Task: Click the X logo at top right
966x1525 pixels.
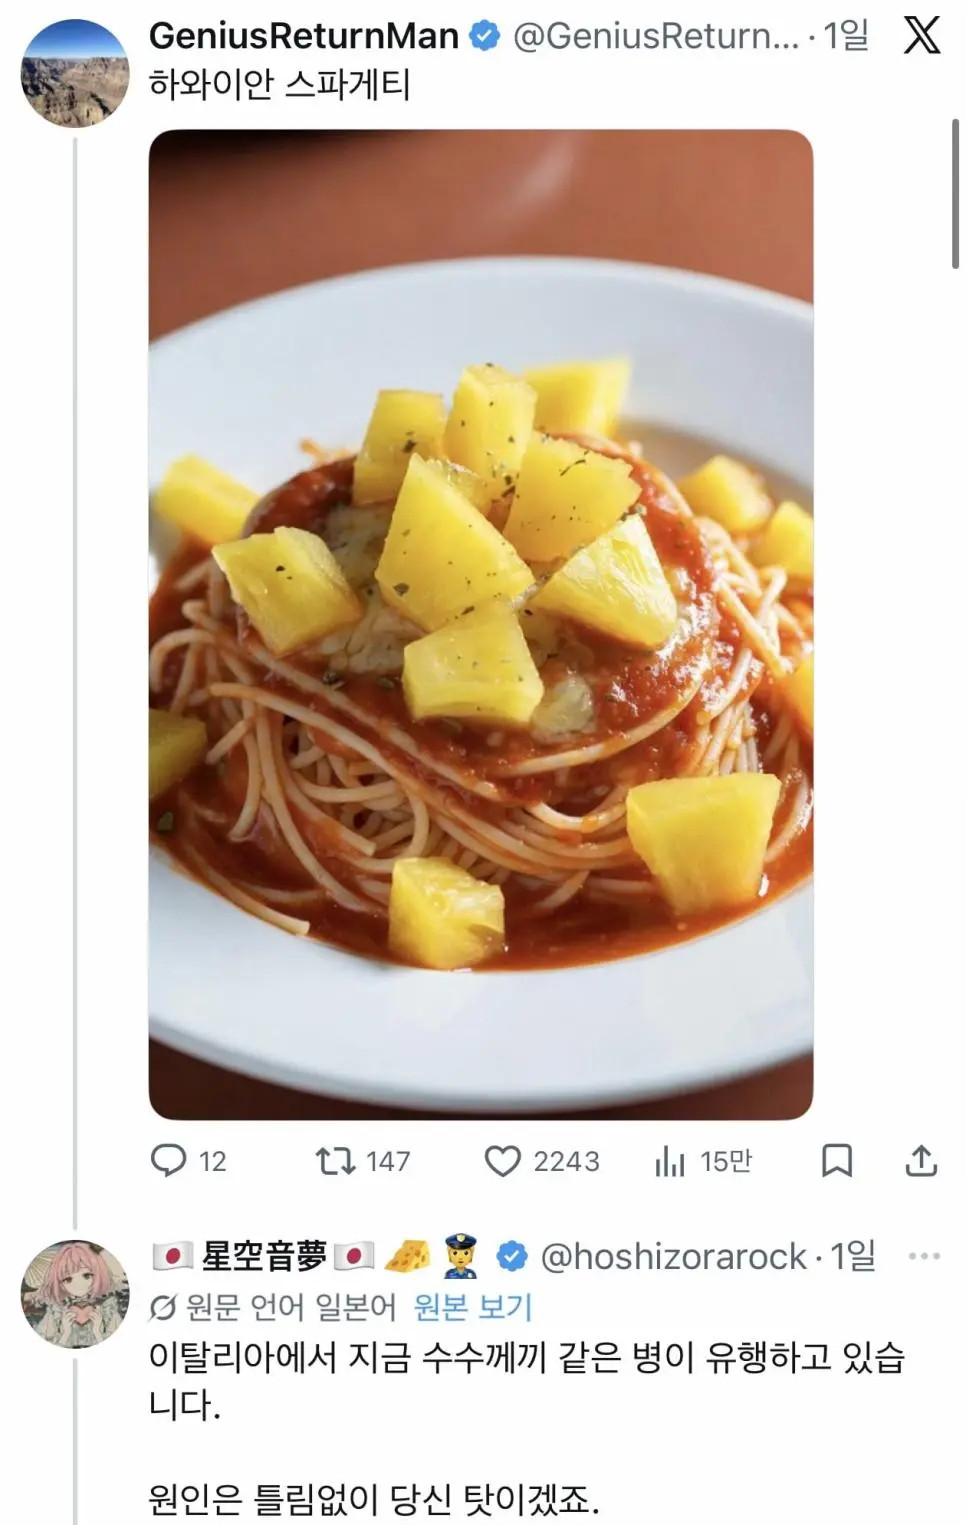Action: point(922,33)
